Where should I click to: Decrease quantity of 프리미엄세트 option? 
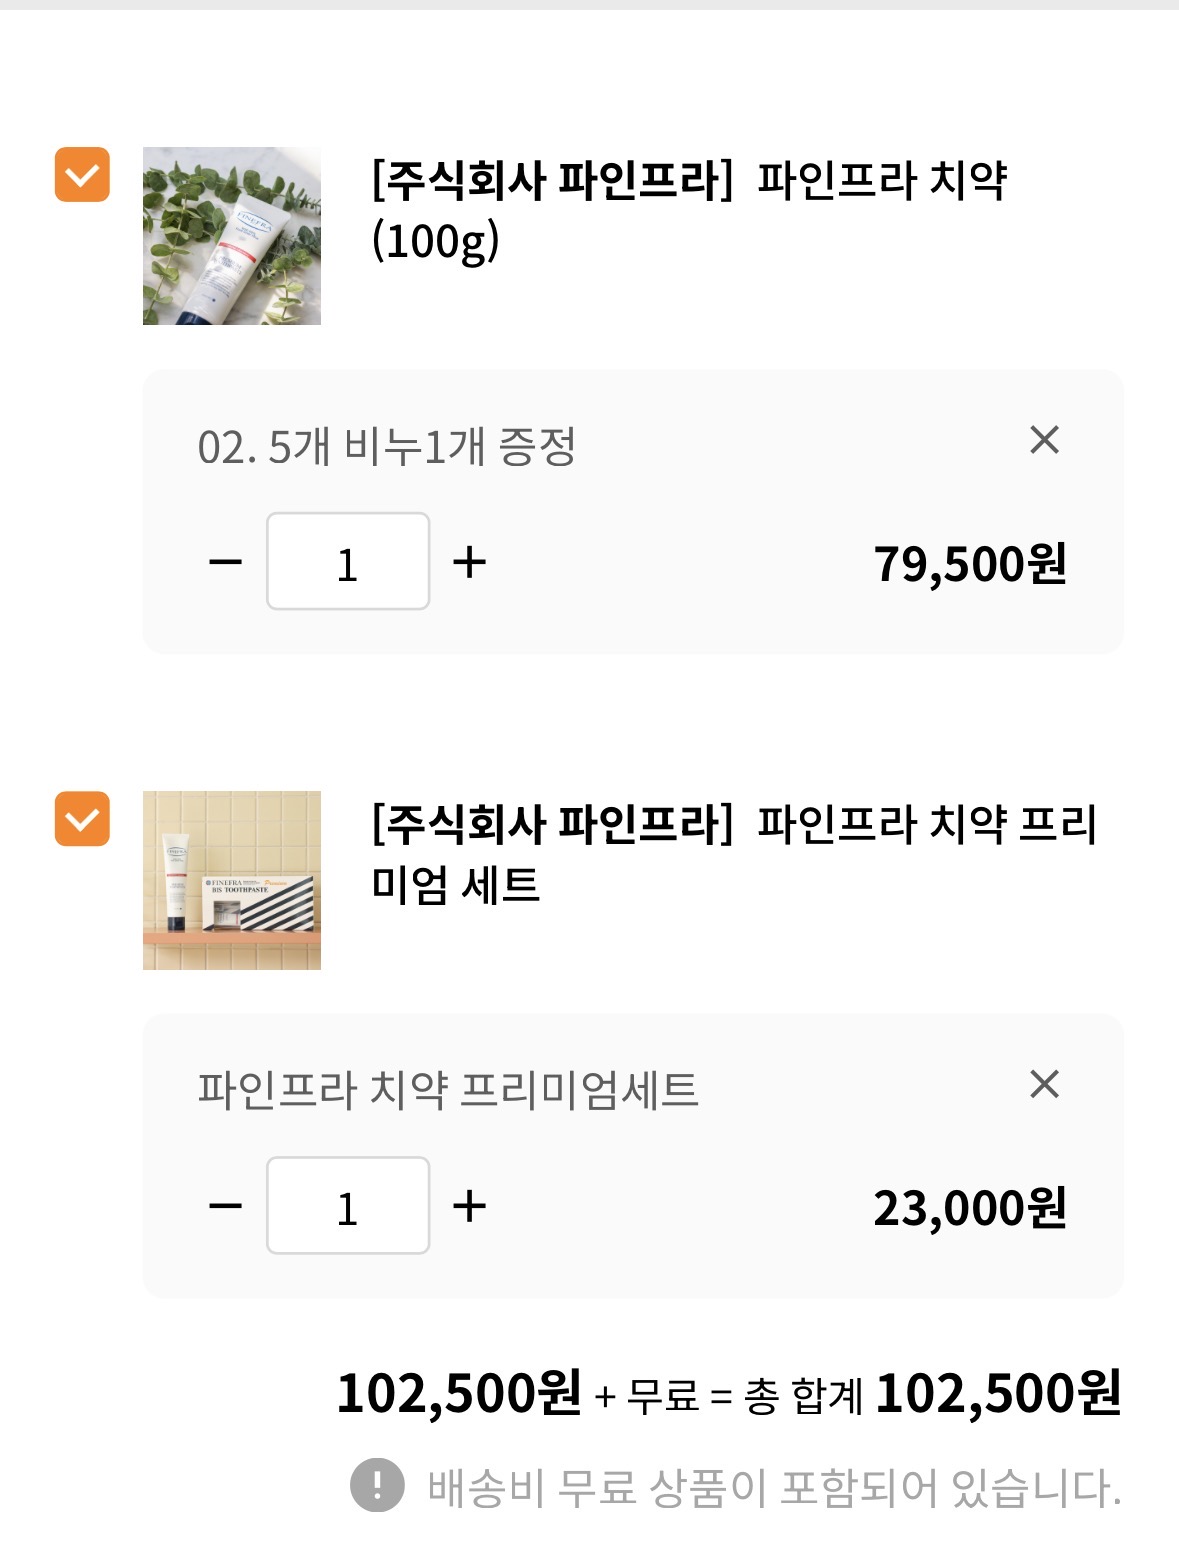(x=225, y=1206)
